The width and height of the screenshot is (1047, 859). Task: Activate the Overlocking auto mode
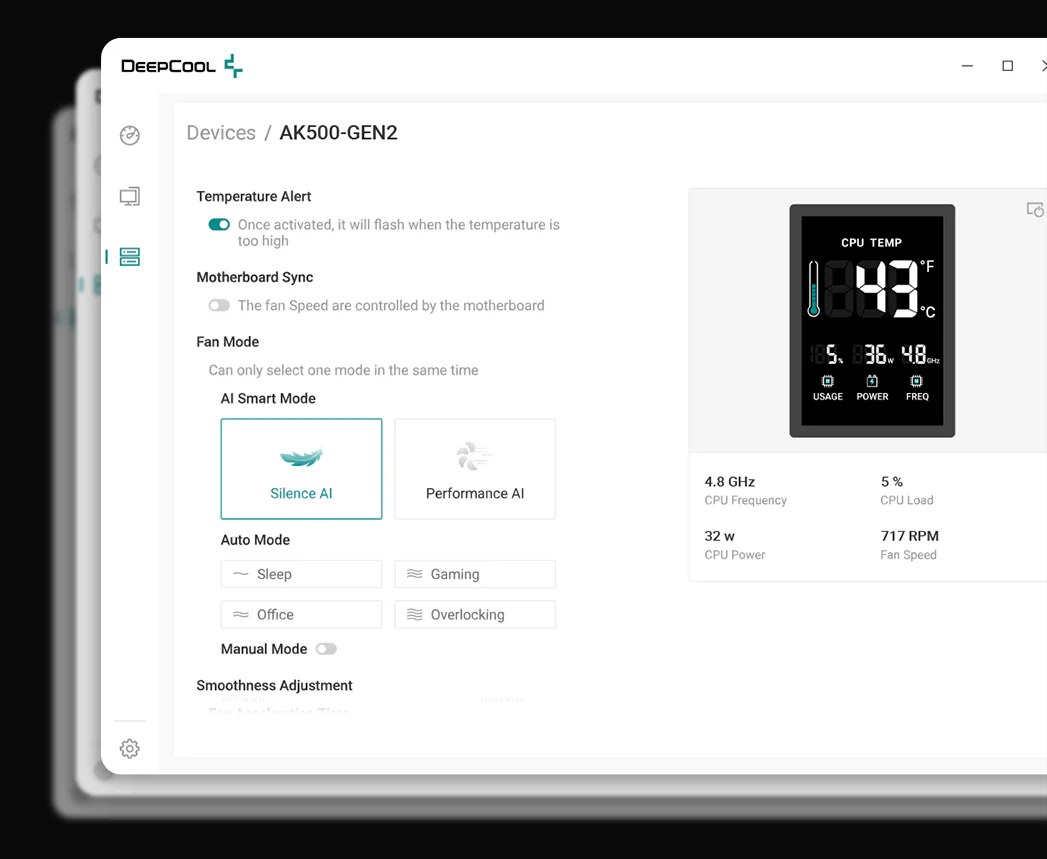tap(475, 615)
